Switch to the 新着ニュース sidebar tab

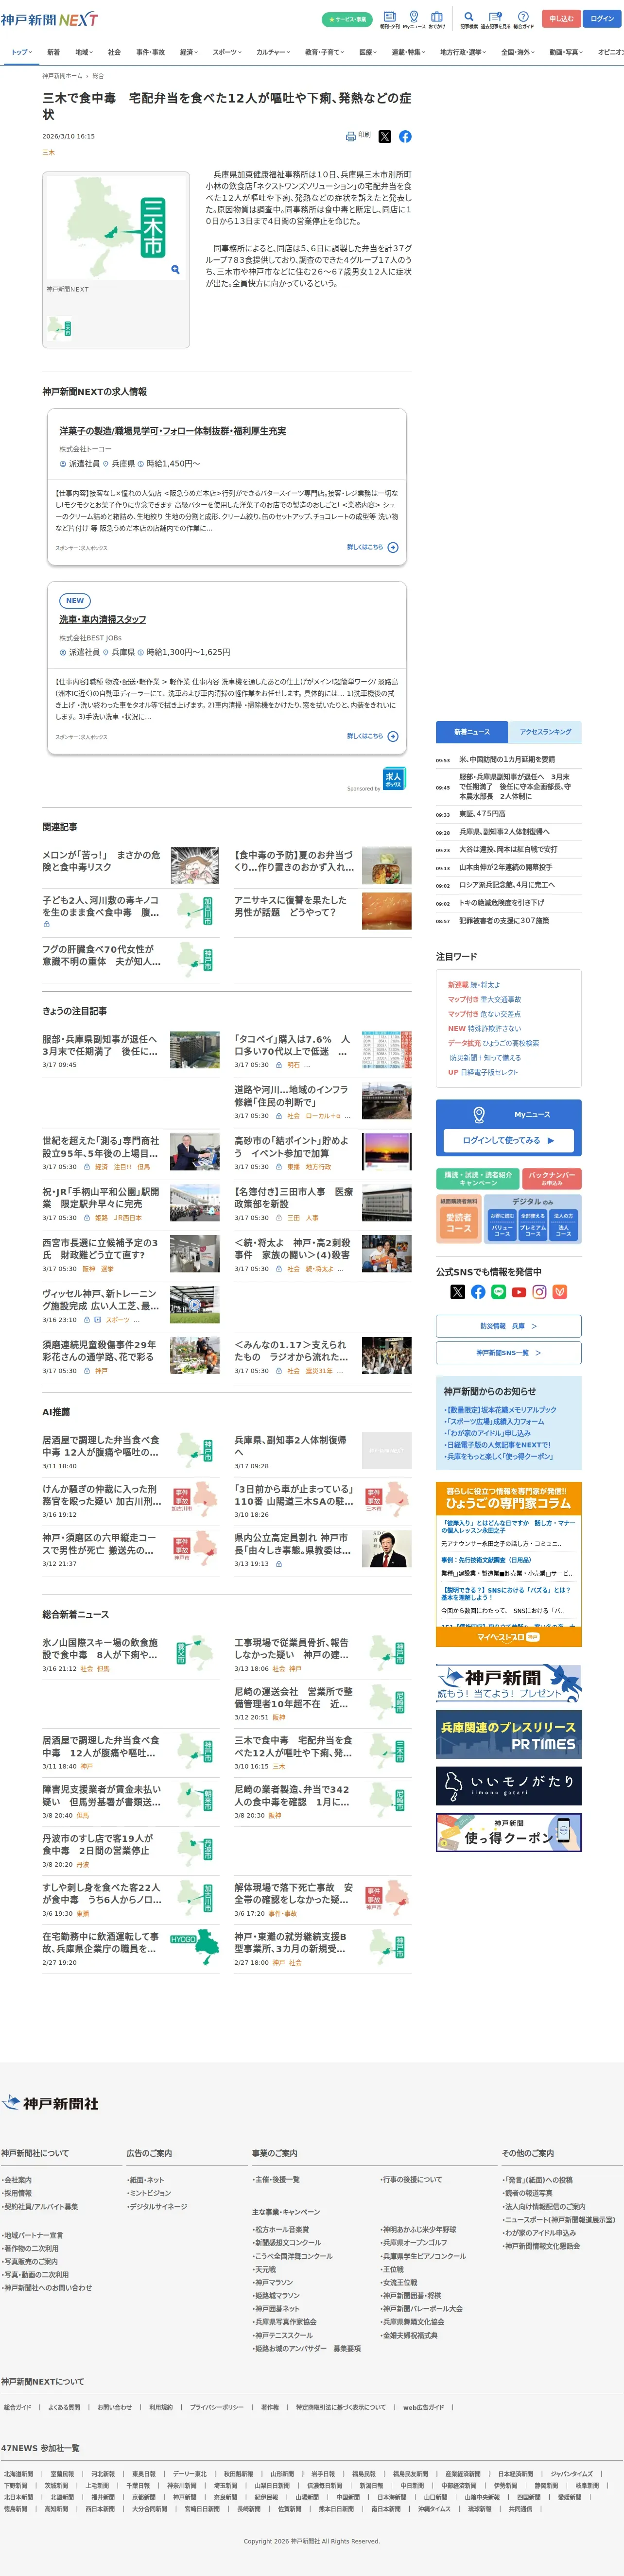click(472, 732)
